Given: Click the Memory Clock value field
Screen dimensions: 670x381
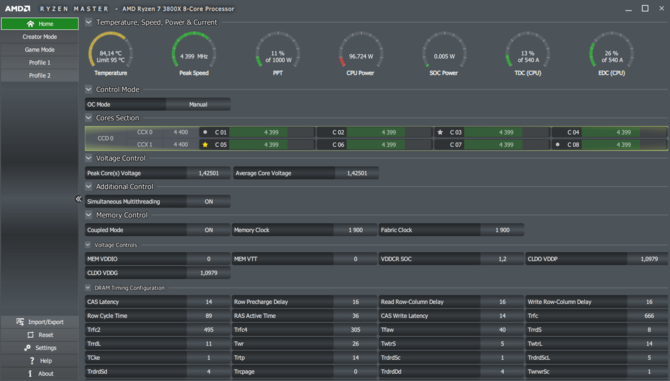Looking at the screenshot, I should coord(355,230).
